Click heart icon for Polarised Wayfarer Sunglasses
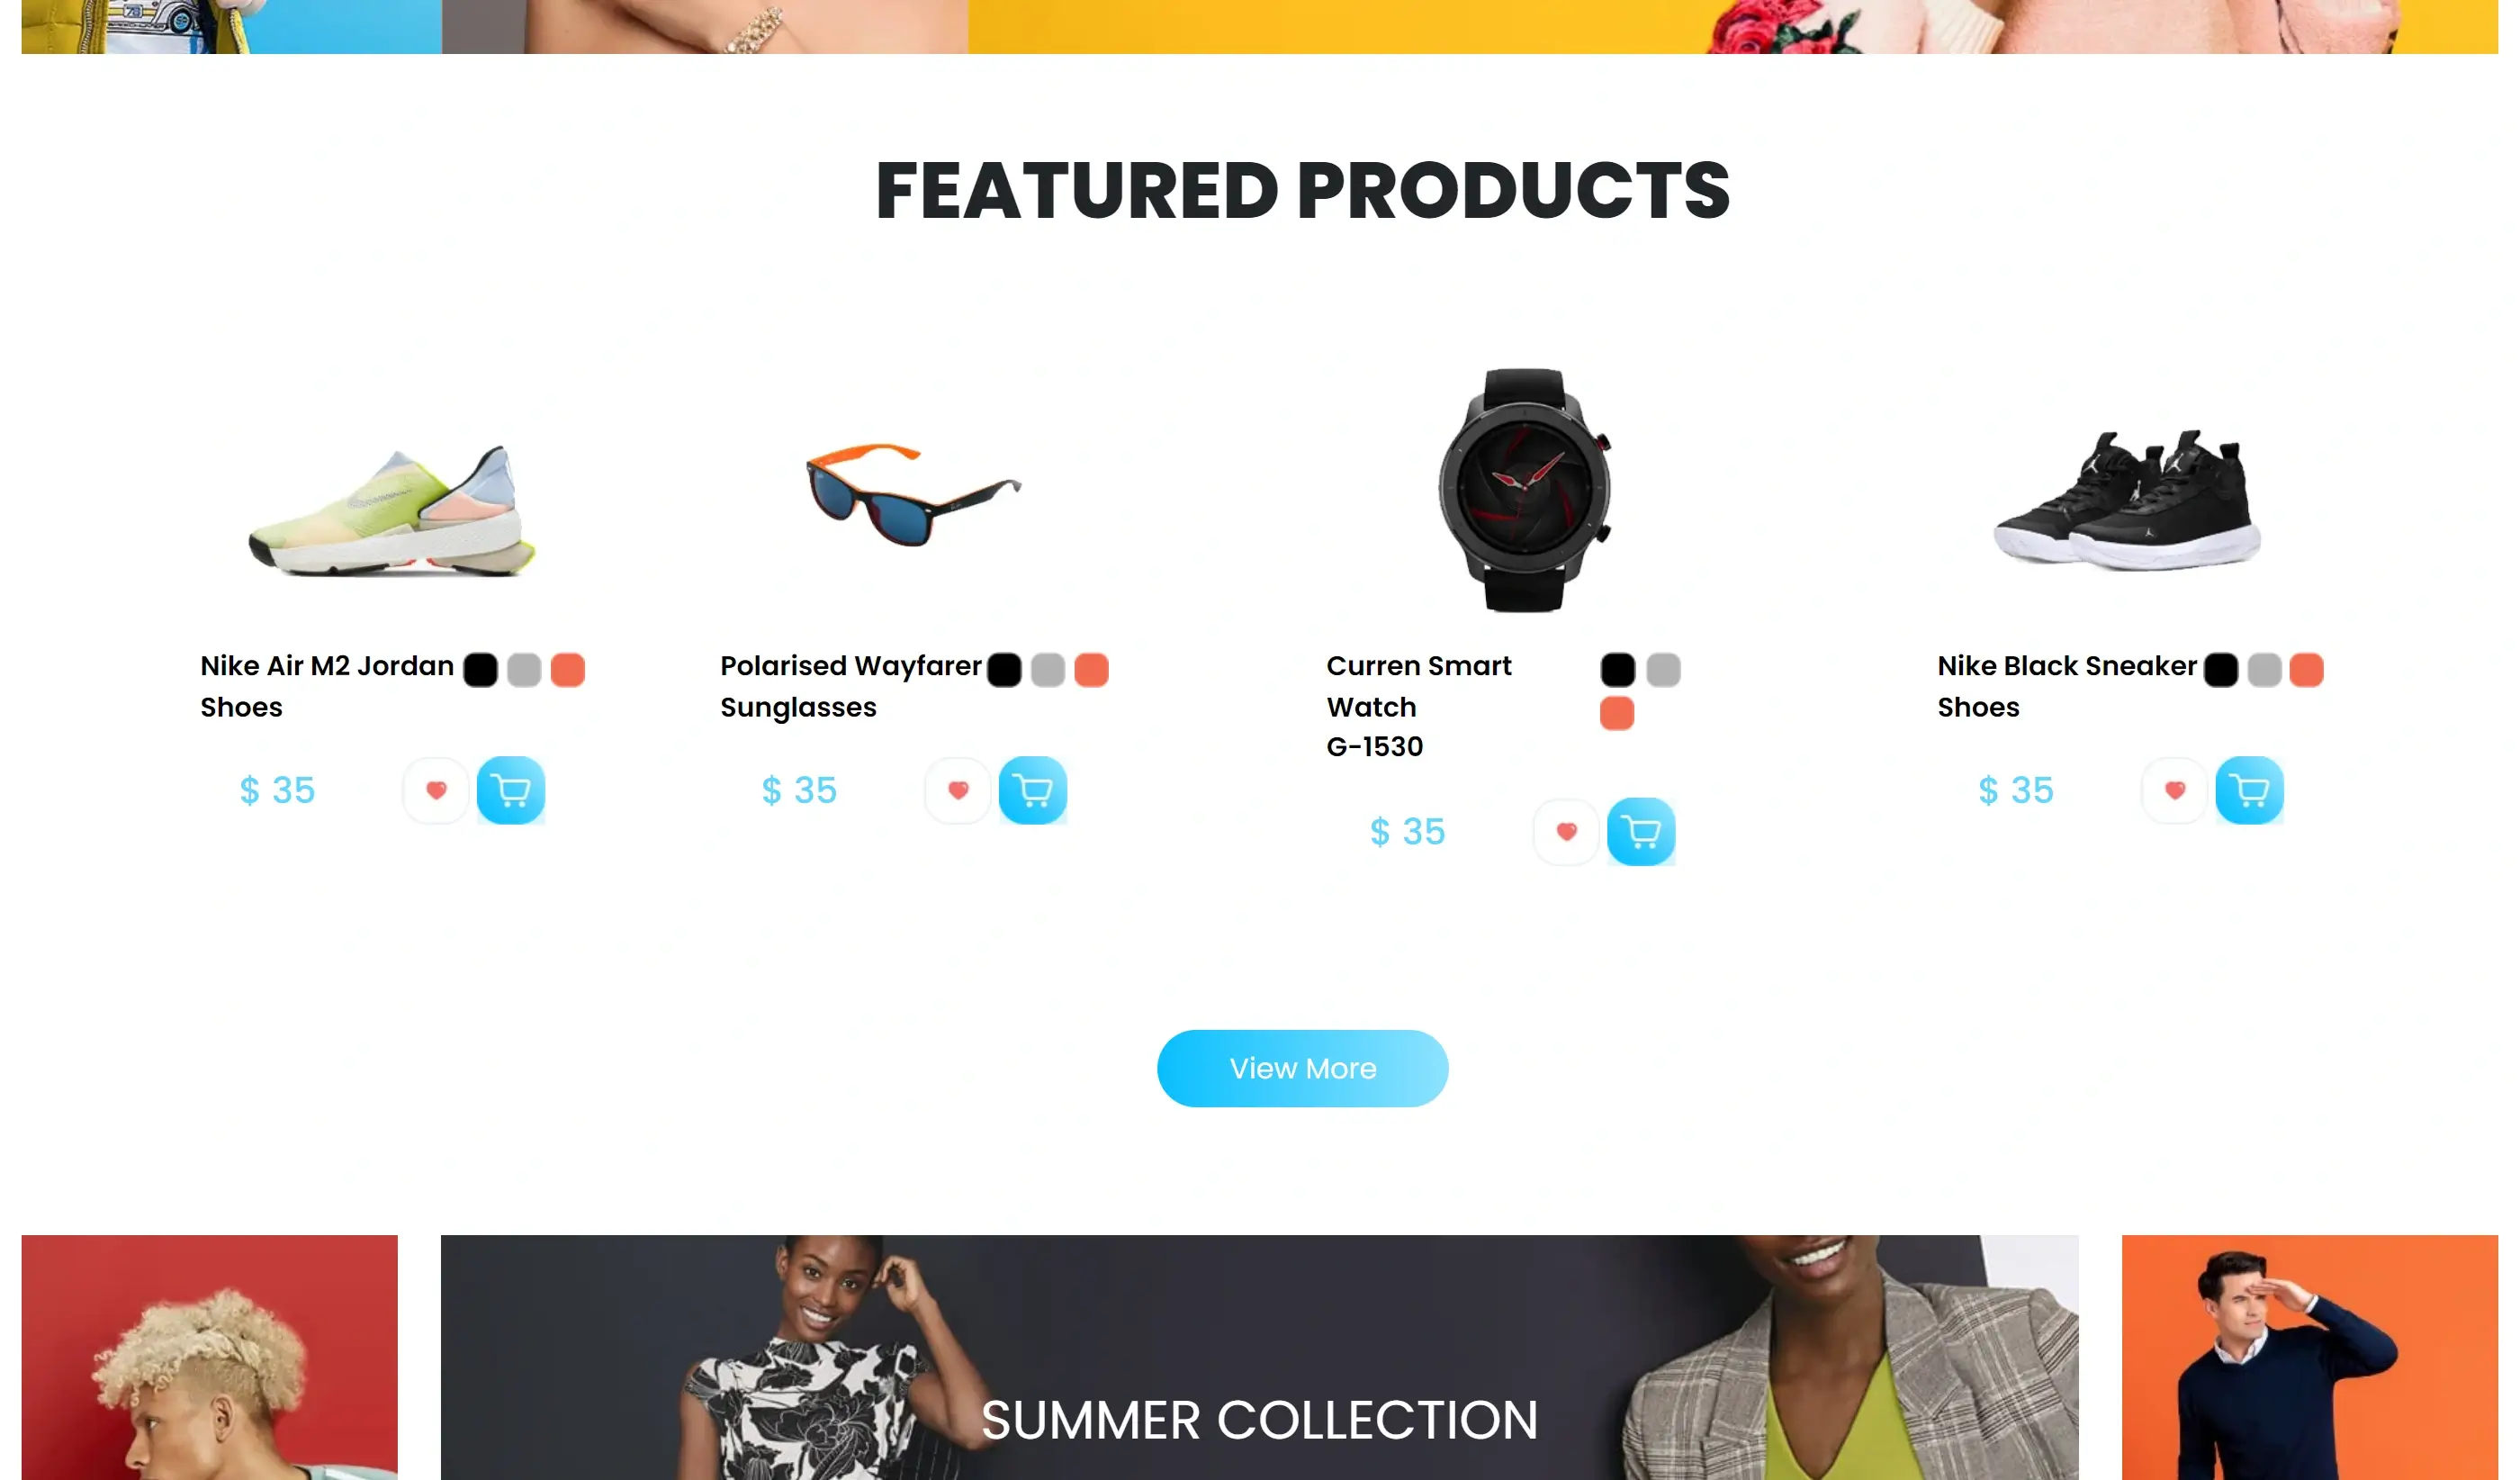 [x=958, y=790]
